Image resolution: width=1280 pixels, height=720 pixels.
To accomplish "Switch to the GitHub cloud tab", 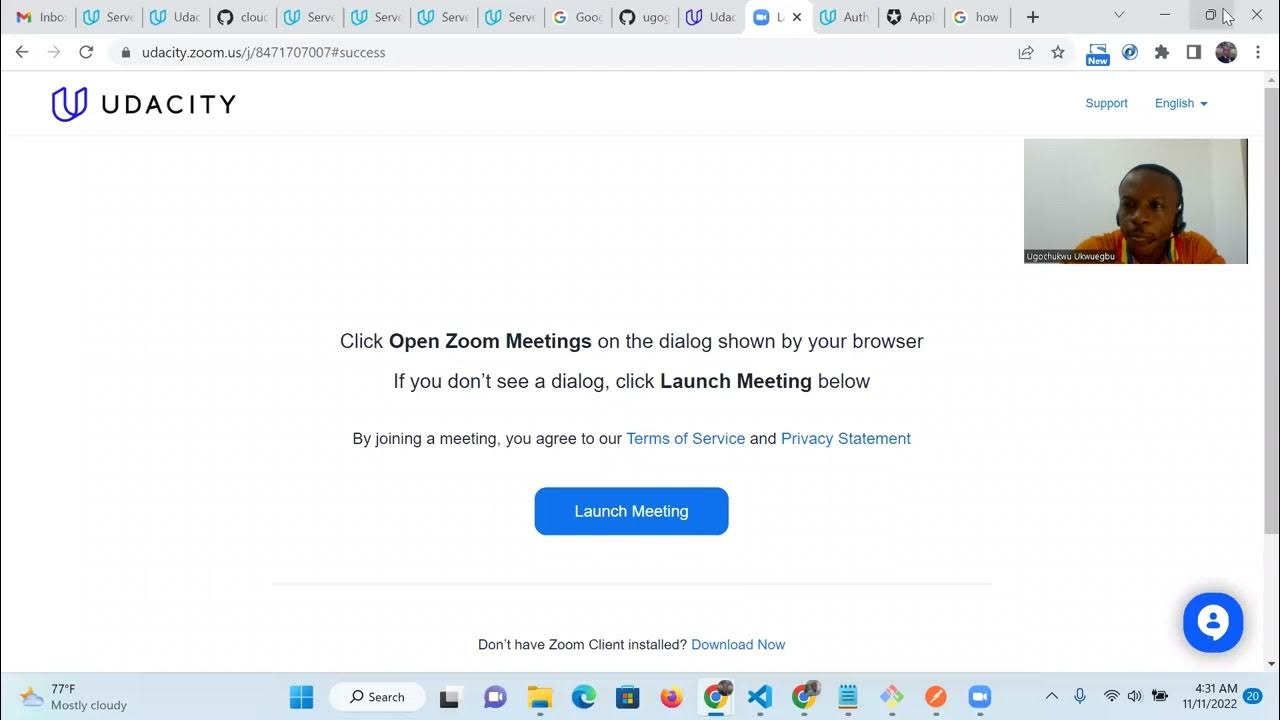I will pyautogui.click(x=243, y=17).
